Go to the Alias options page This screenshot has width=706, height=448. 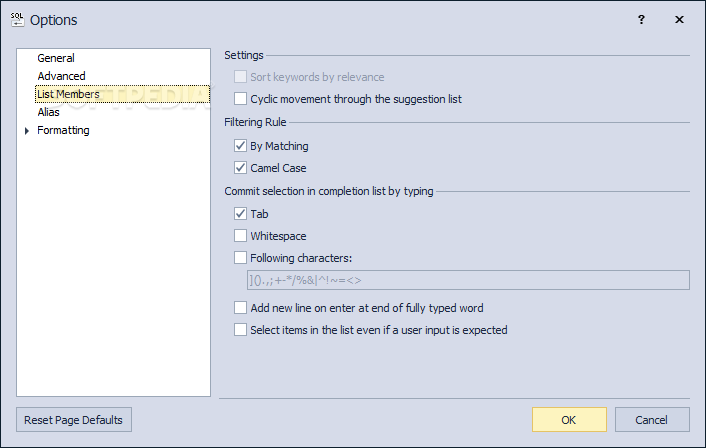48,112
